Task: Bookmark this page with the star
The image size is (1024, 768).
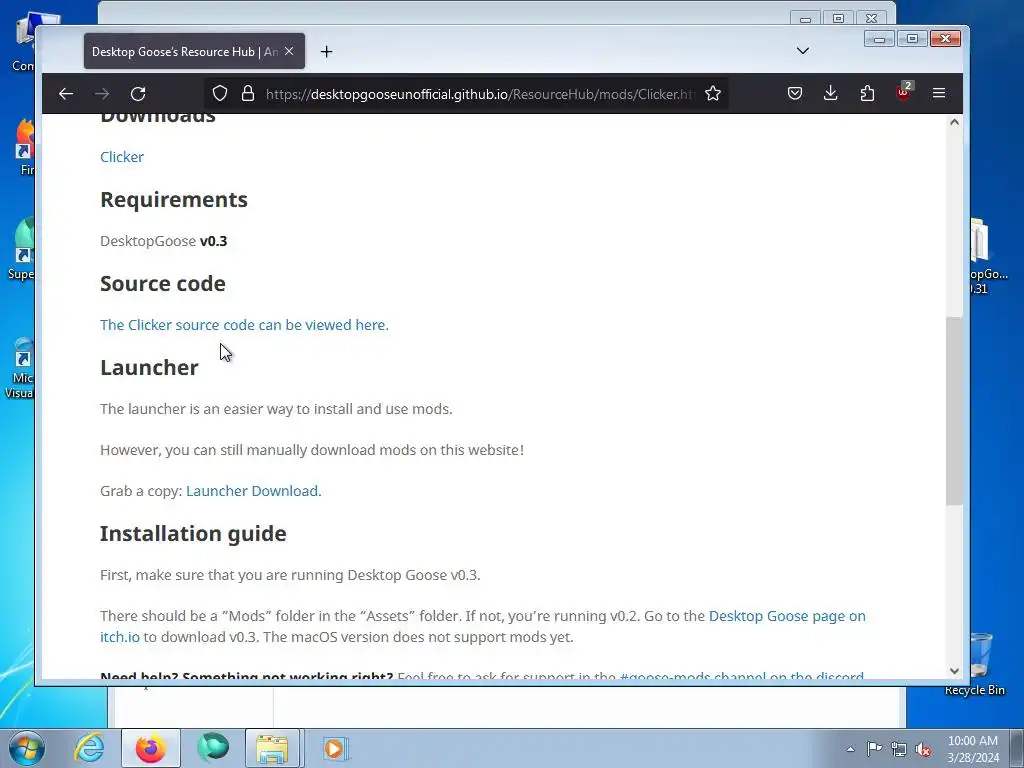Action: coord(713,94)
